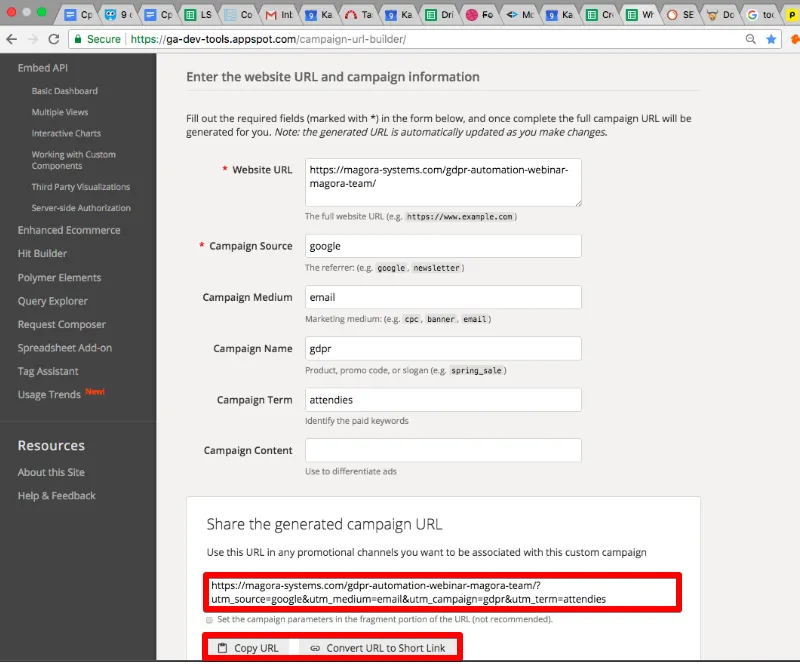Screen dimensions: 800x665
Task: Select Server-side Authorization link
Action: 81,208
